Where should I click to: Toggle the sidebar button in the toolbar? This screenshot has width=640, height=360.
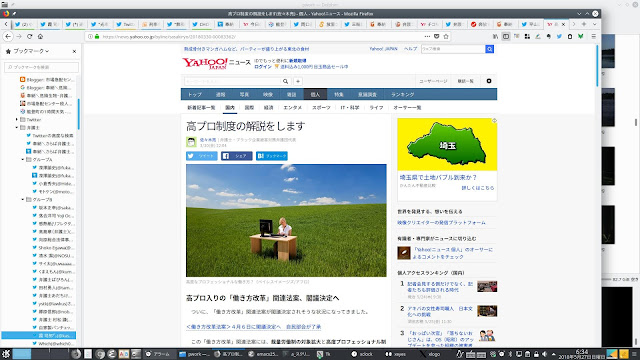506,36
